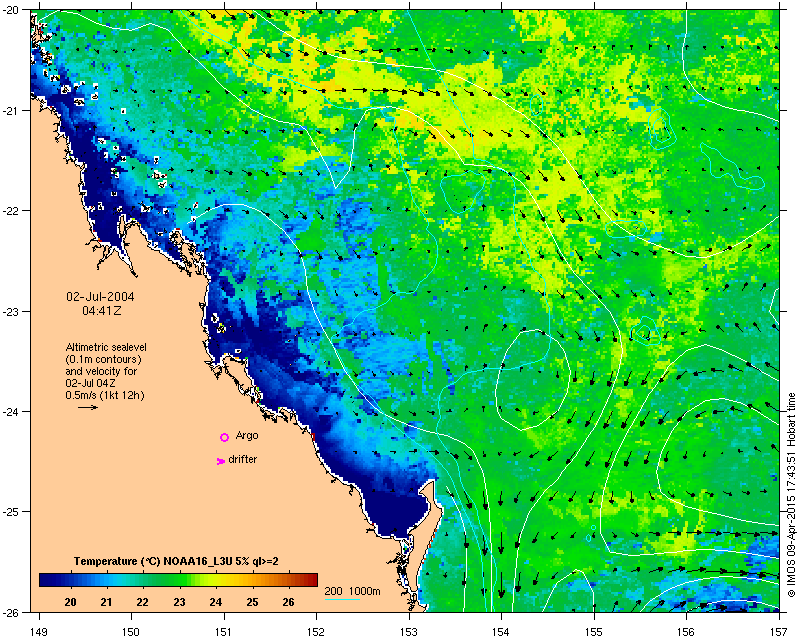Click the 'and velocity for' legend line
Screen dimensions: 800x640
(x=101, y=371)
